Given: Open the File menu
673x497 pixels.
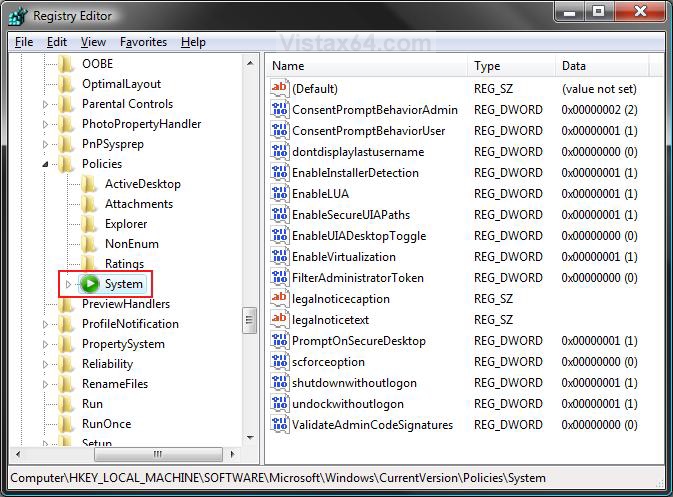Looking at the screenshot, I should [x=24, y=42].
